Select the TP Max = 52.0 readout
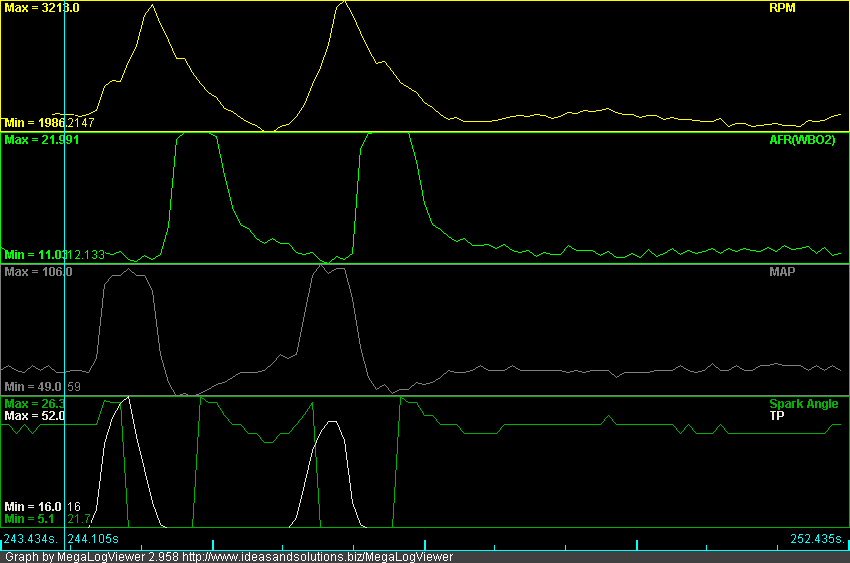The width and height of the screenshot is (850, 563). click(x=35, y=415)
